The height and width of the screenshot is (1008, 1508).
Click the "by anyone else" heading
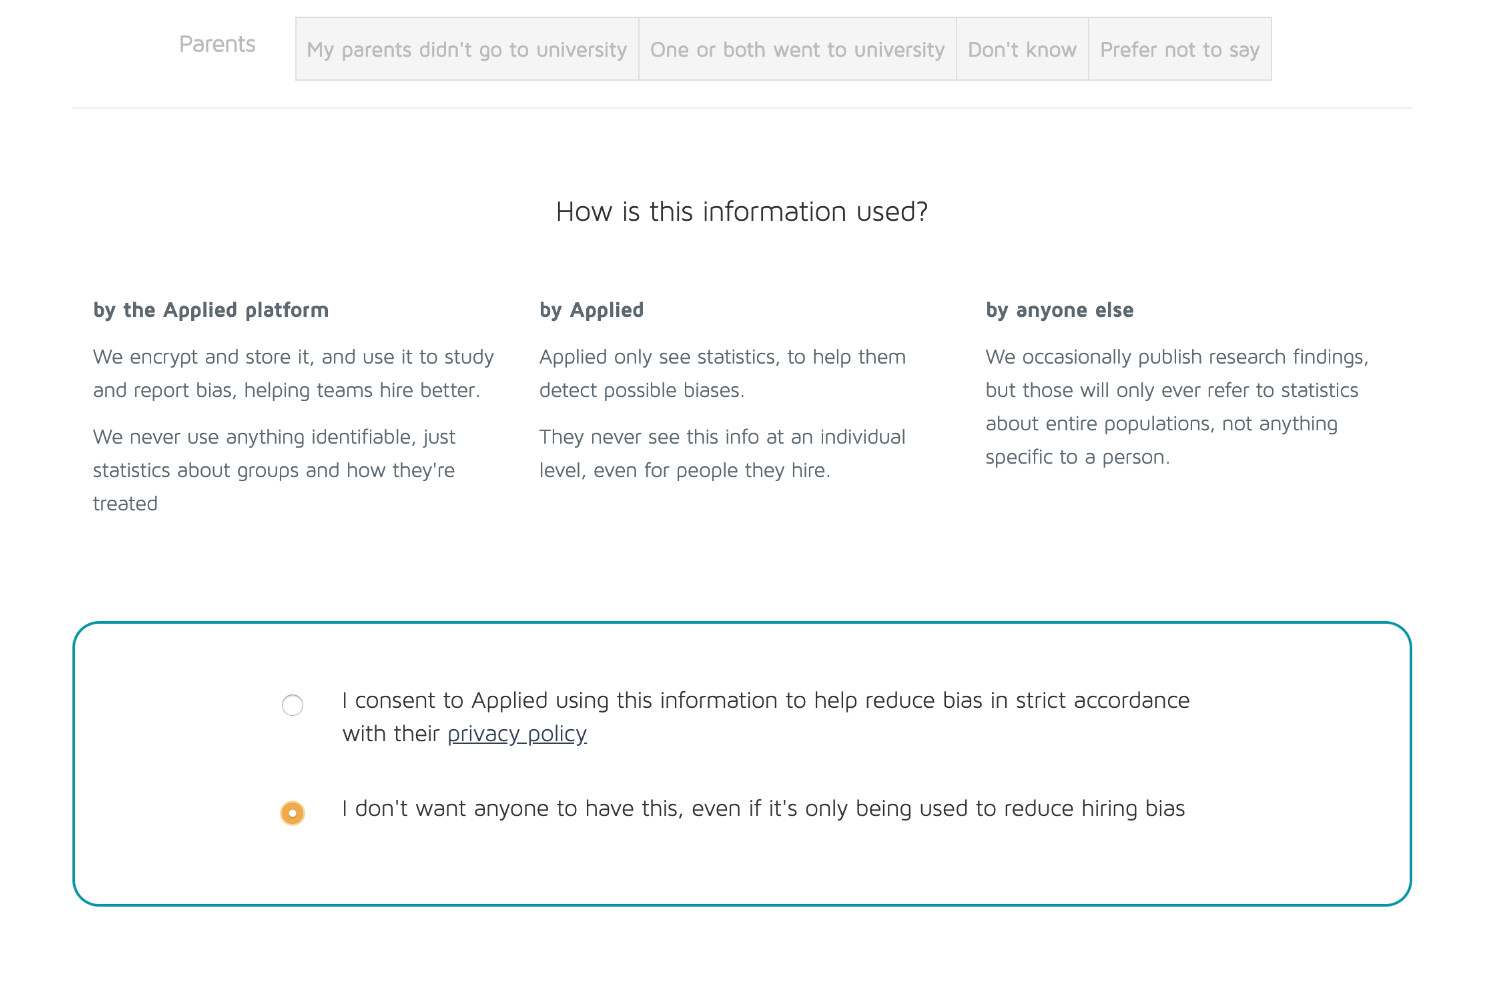1059,310
